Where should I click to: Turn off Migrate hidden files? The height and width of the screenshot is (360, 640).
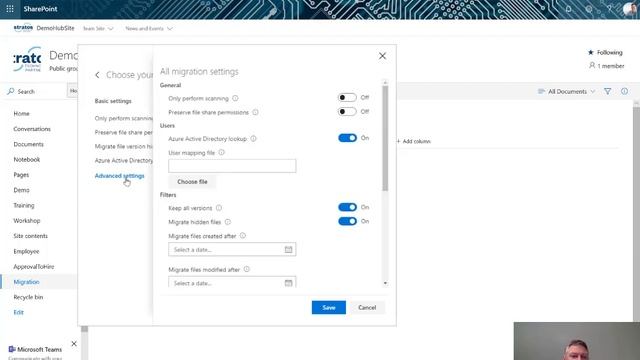click(347, 221)
